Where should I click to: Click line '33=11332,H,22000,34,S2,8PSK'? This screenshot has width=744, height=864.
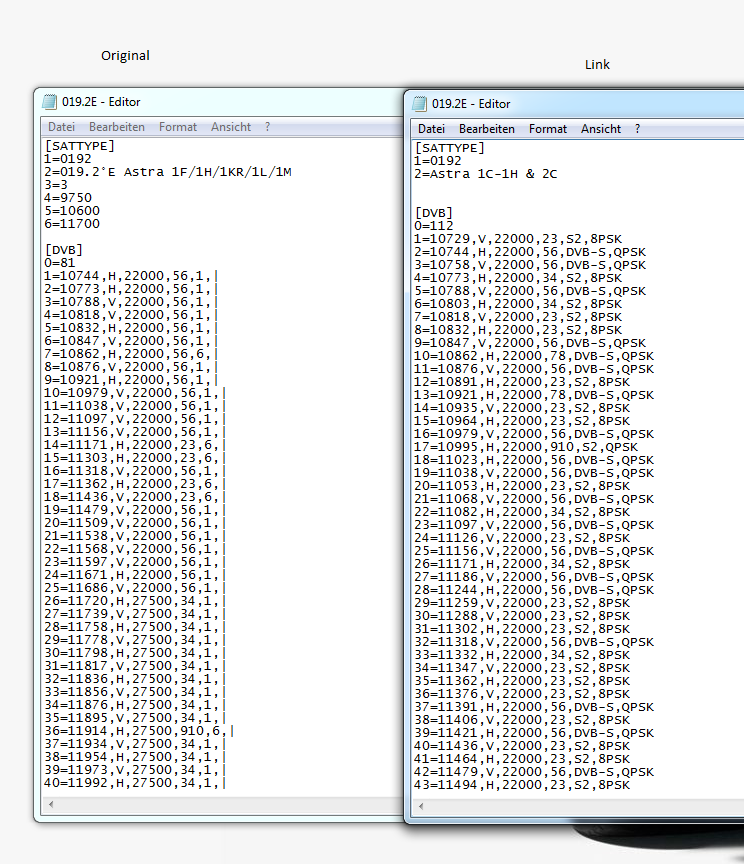(x=522, y=655)
